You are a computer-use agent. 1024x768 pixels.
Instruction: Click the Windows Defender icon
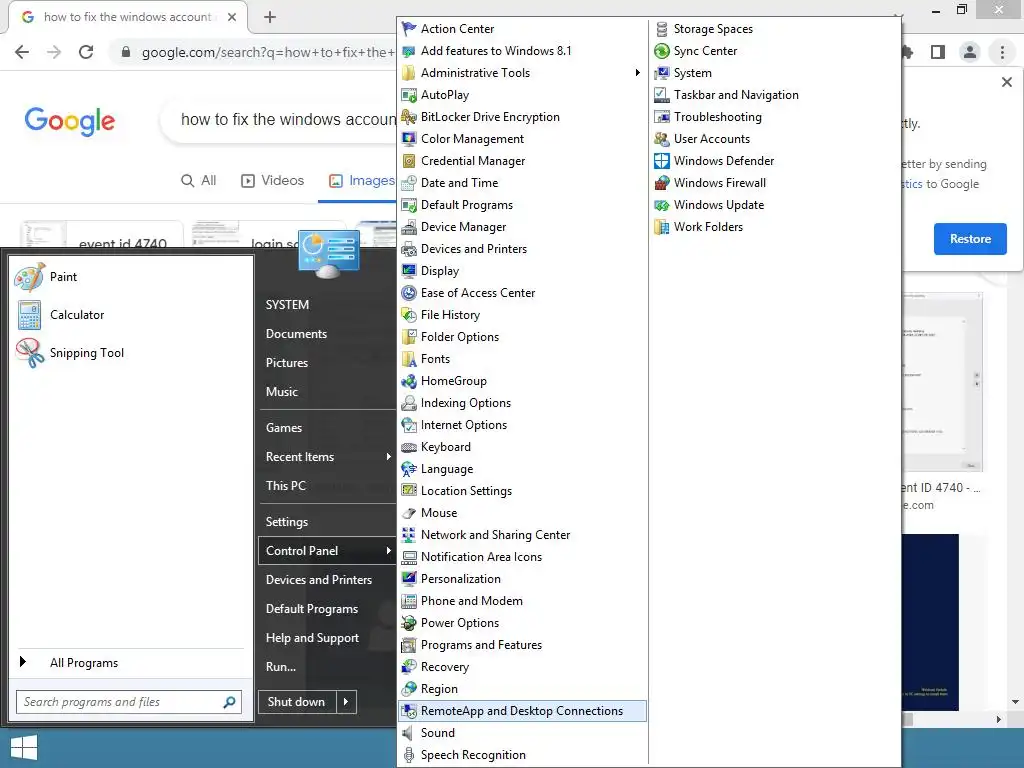tap(662, 161)
